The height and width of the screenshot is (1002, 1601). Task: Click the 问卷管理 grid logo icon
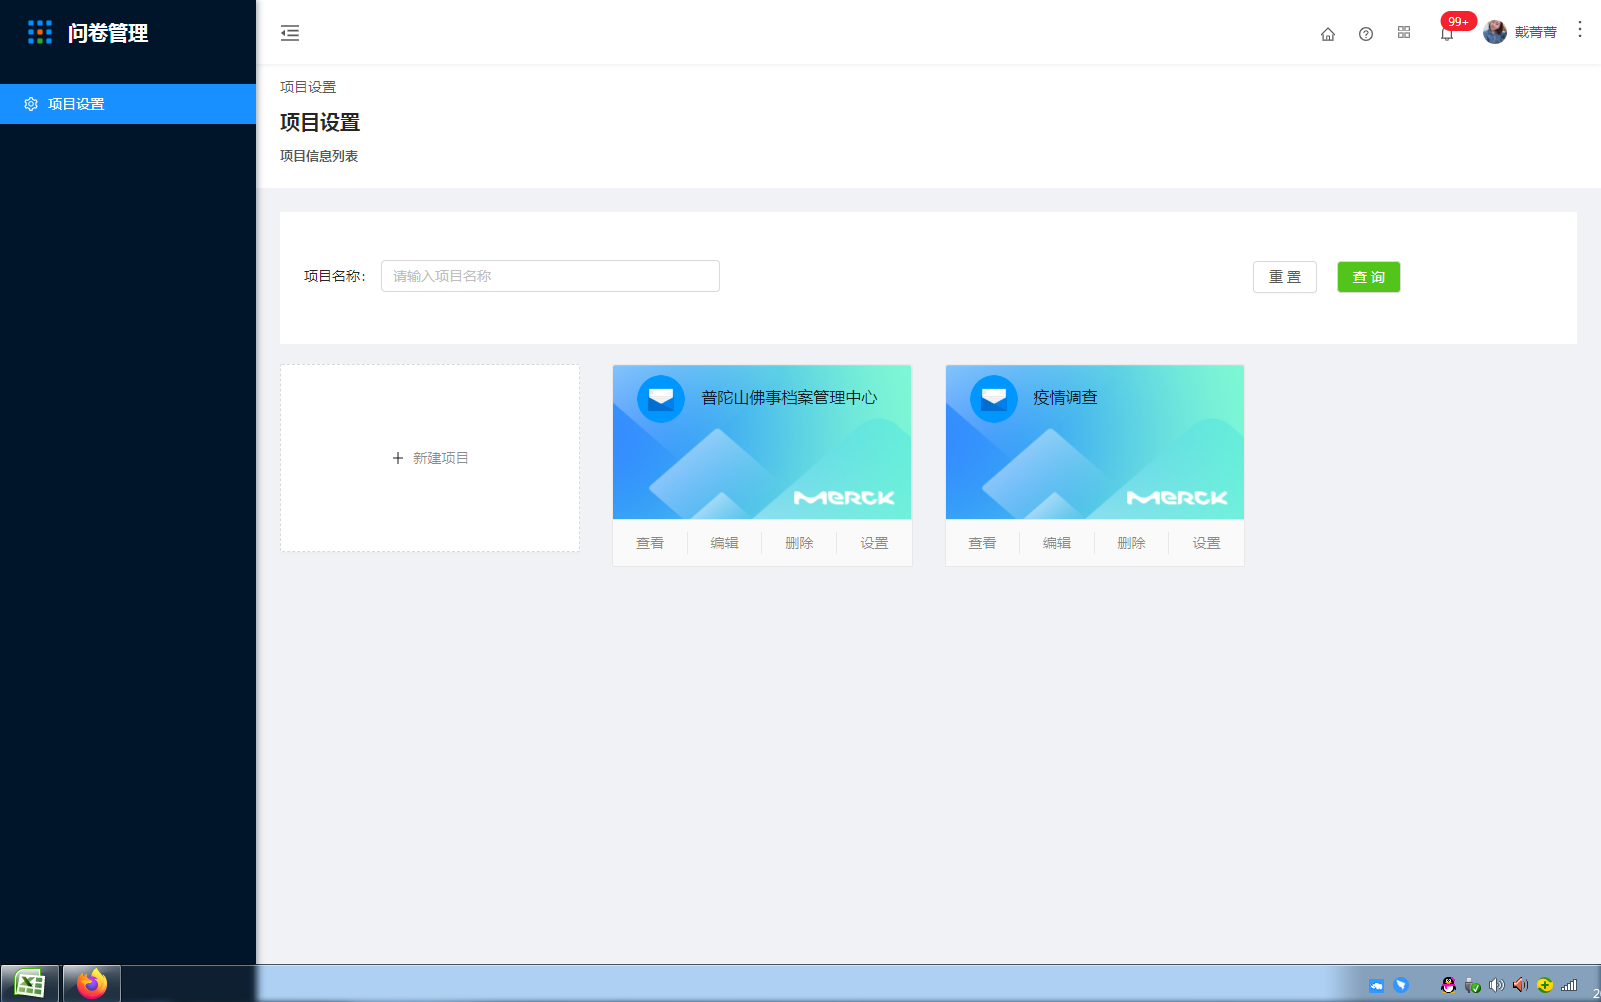pos(40,33)
